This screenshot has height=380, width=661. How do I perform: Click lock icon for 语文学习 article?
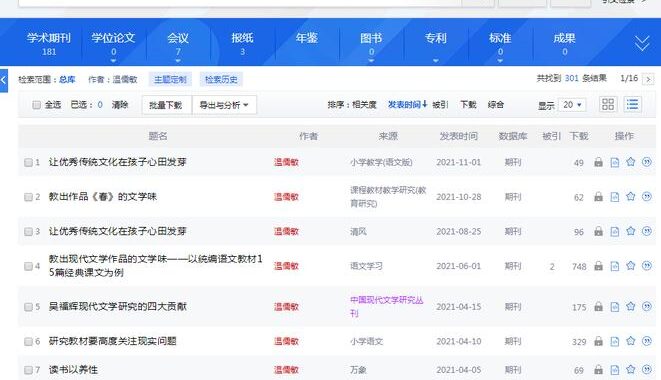pos(598,266)
